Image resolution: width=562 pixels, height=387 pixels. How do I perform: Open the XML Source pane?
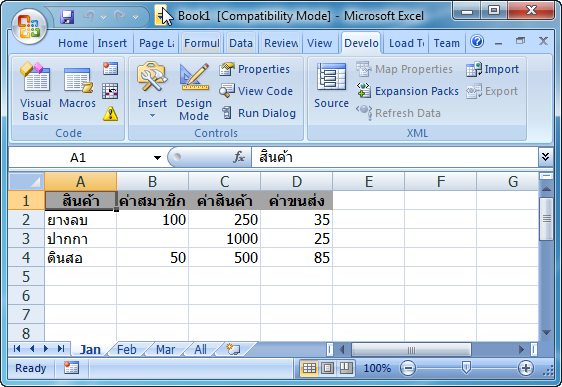[331, 85]
